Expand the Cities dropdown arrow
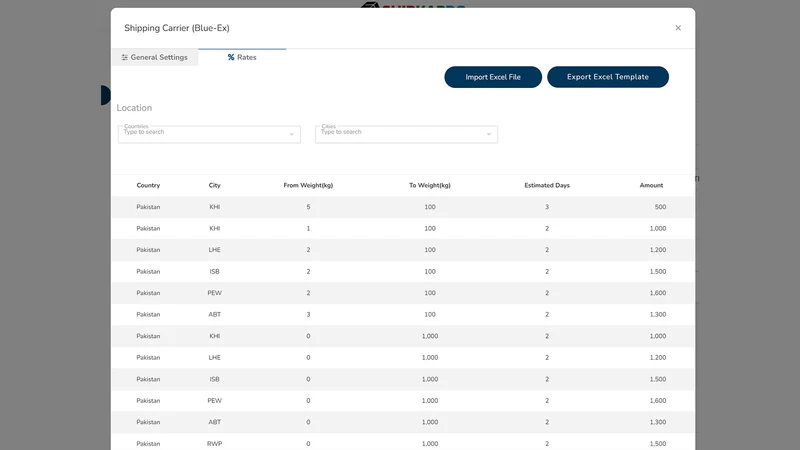The height and width of the screenshot is (450, 800). pos(489,134)
